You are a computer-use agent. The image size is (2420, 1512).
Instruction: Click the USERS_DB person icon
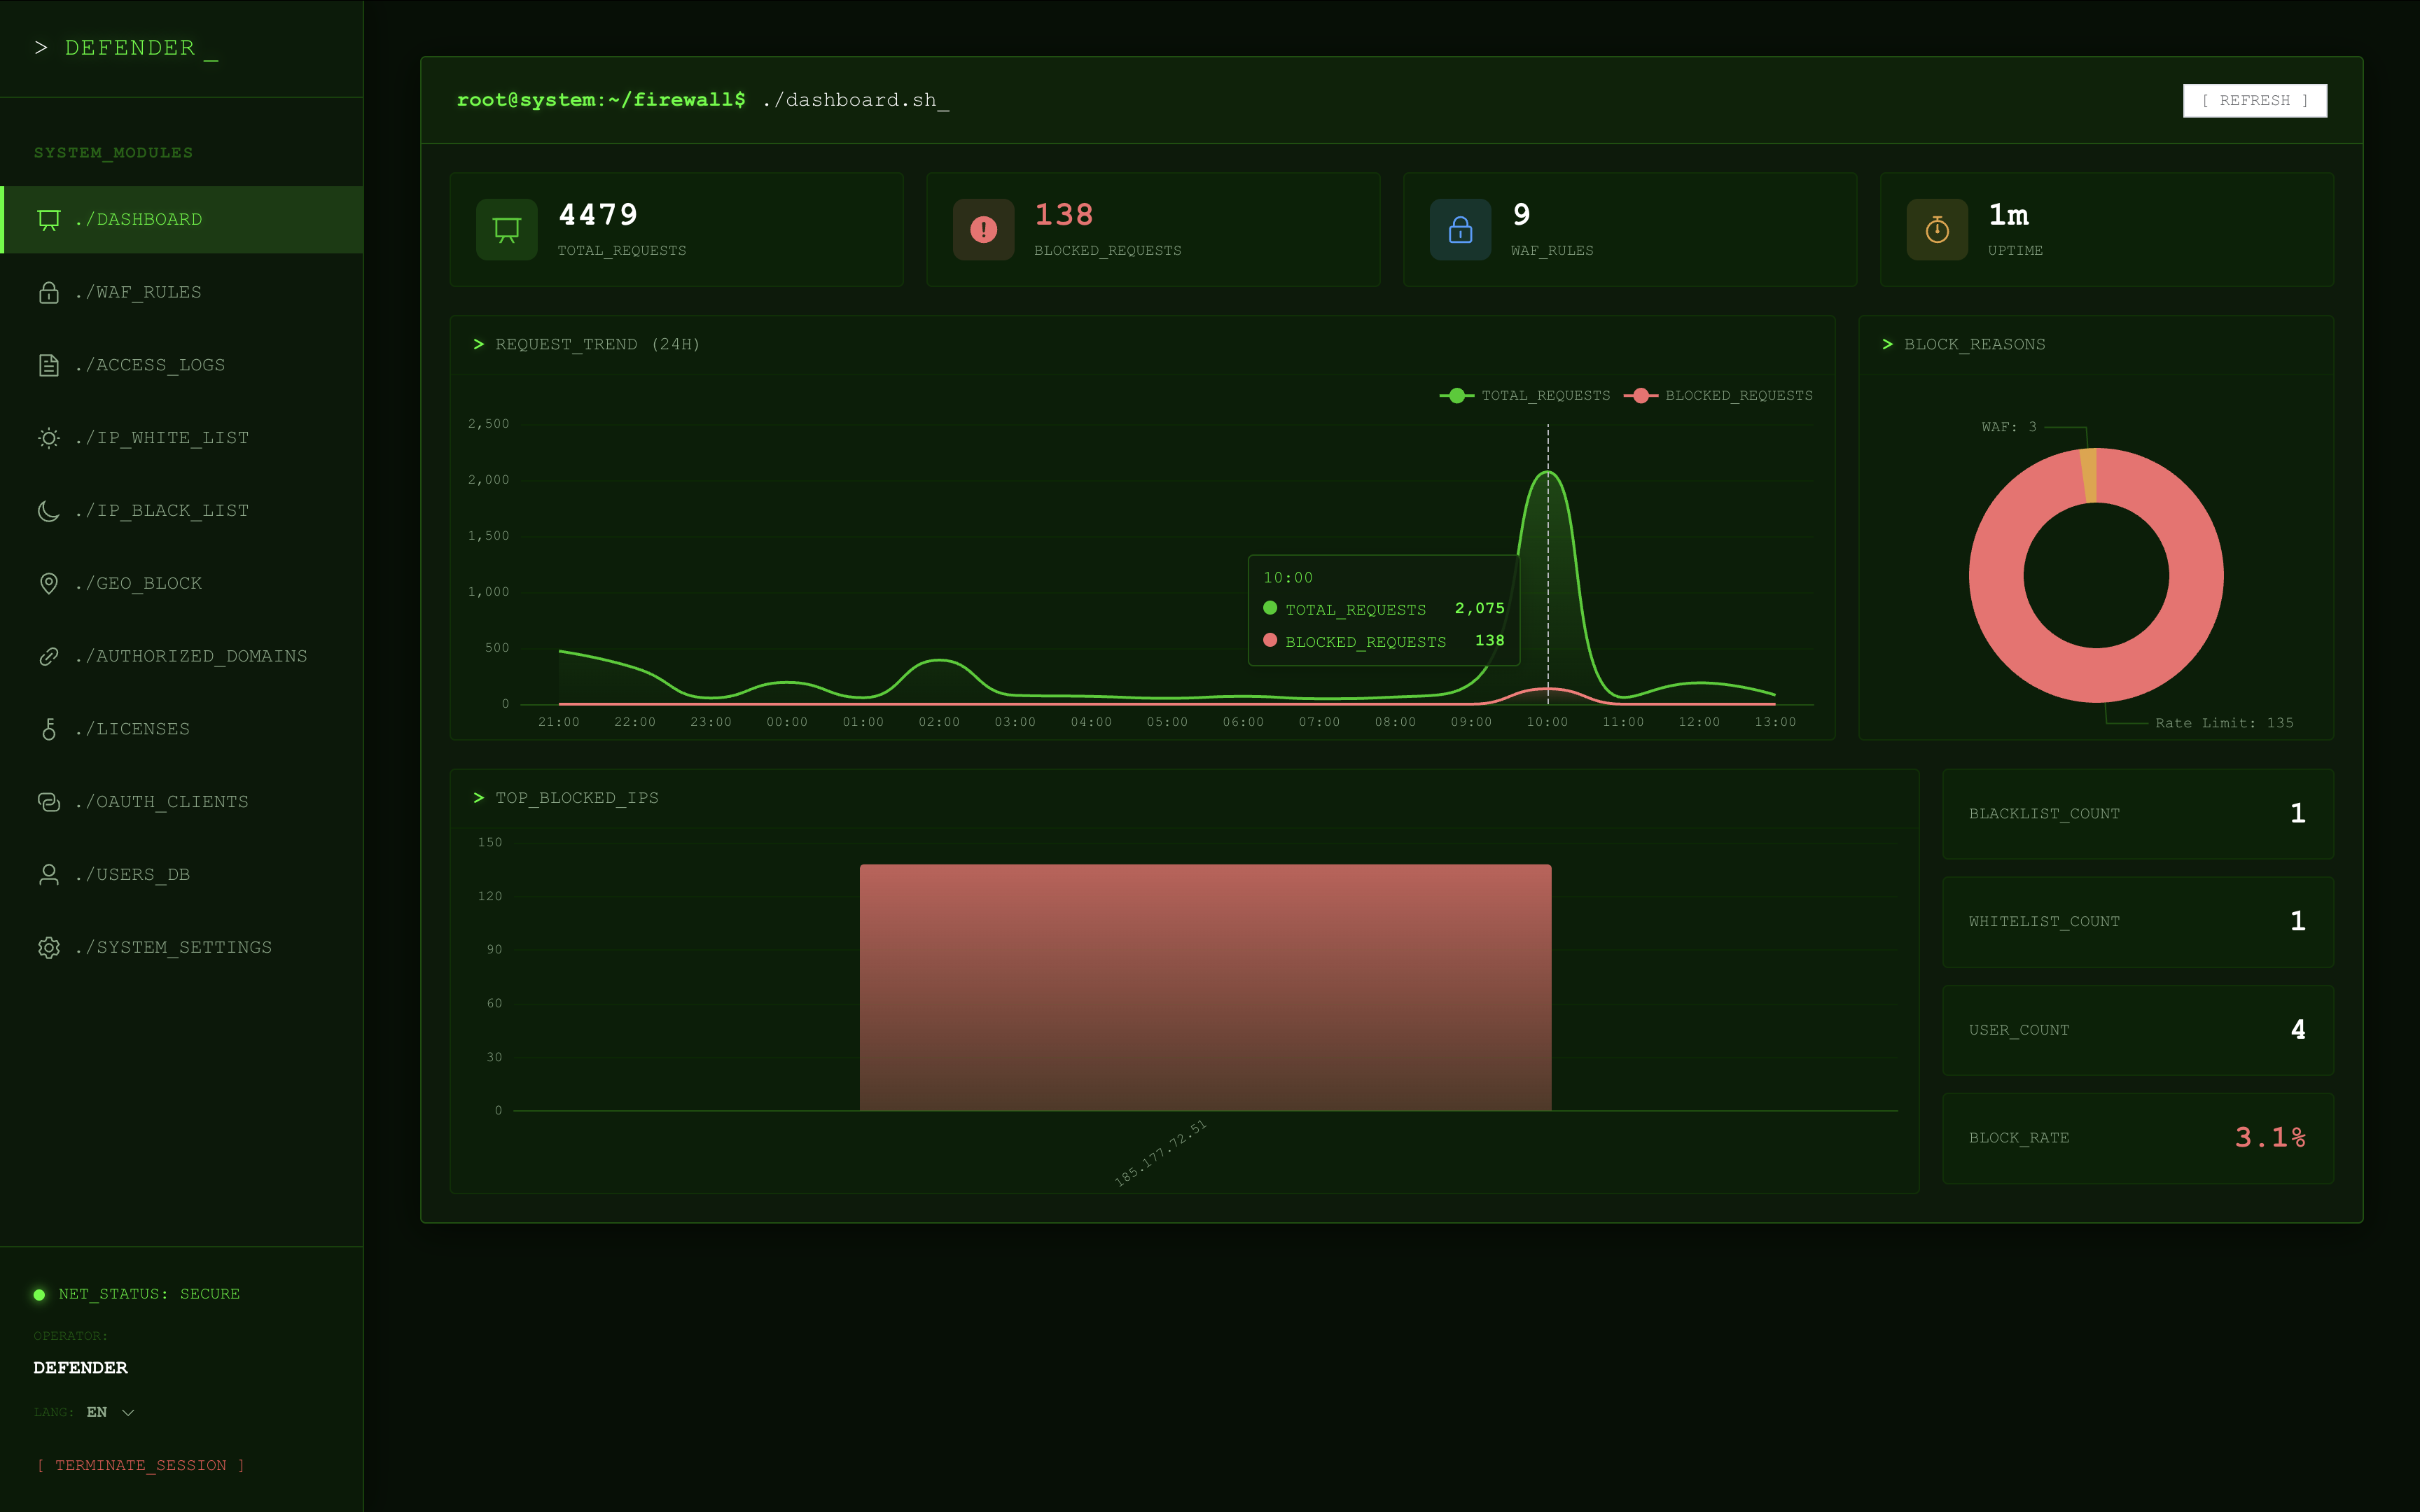[x=48, y=874]
